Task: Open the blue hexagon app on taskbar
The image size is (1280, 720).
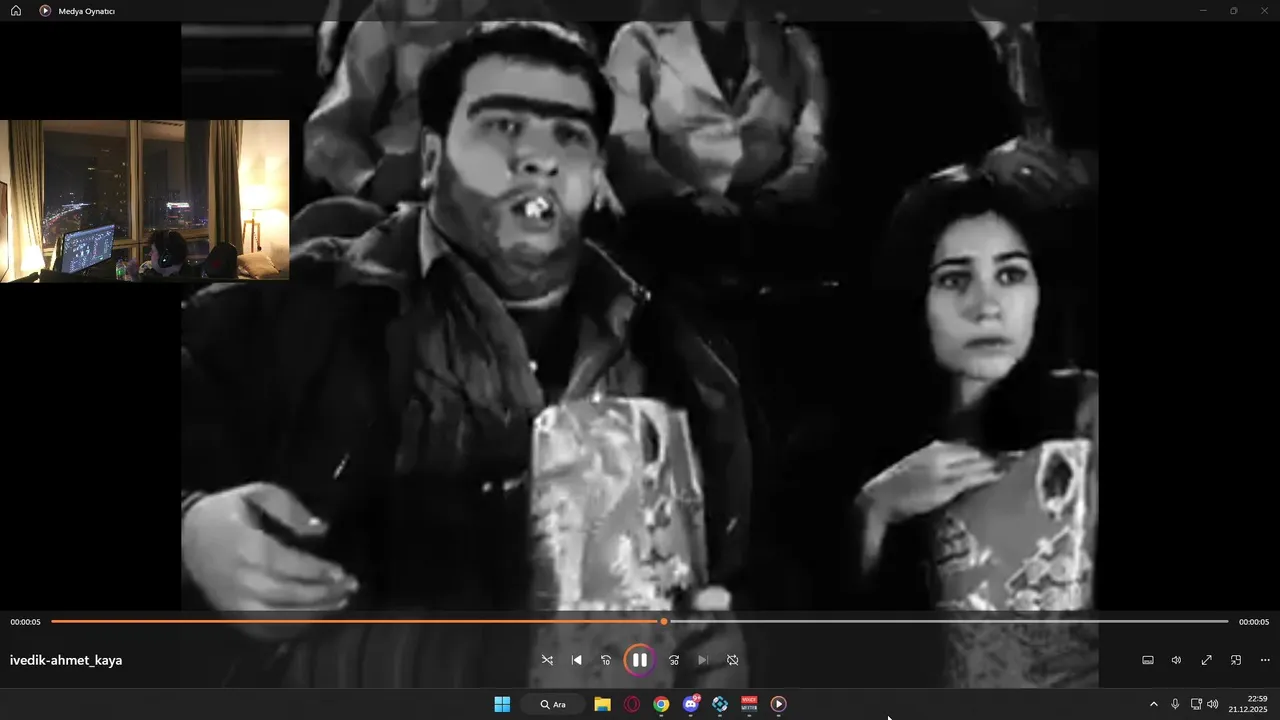Action: coord(720,704)
